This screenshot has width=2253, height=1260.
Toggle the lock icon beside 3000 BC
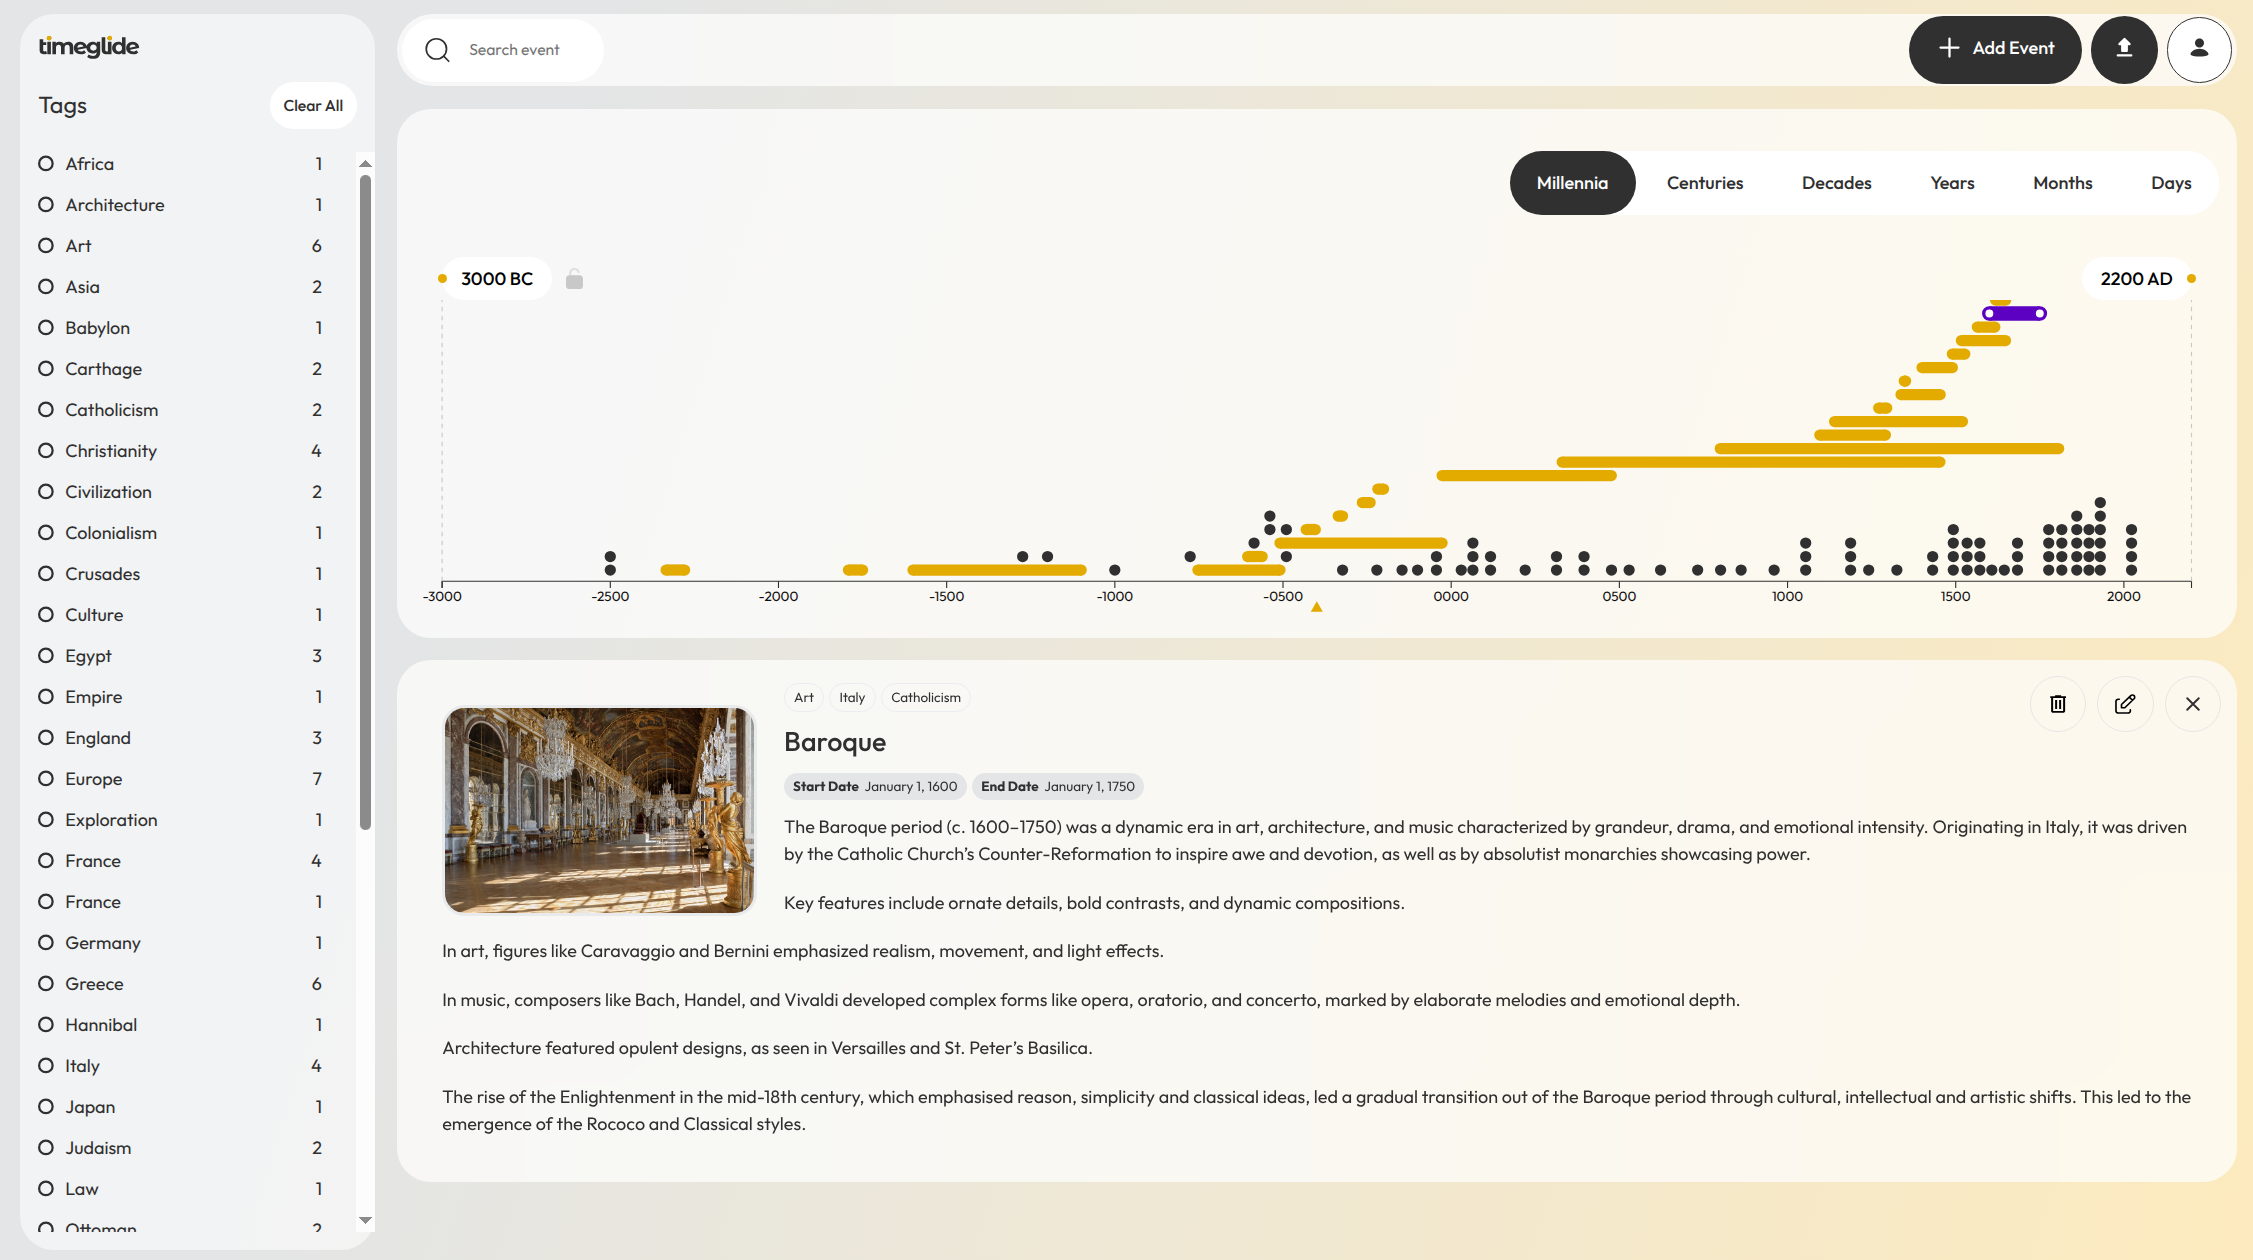[x=574, y=279]
